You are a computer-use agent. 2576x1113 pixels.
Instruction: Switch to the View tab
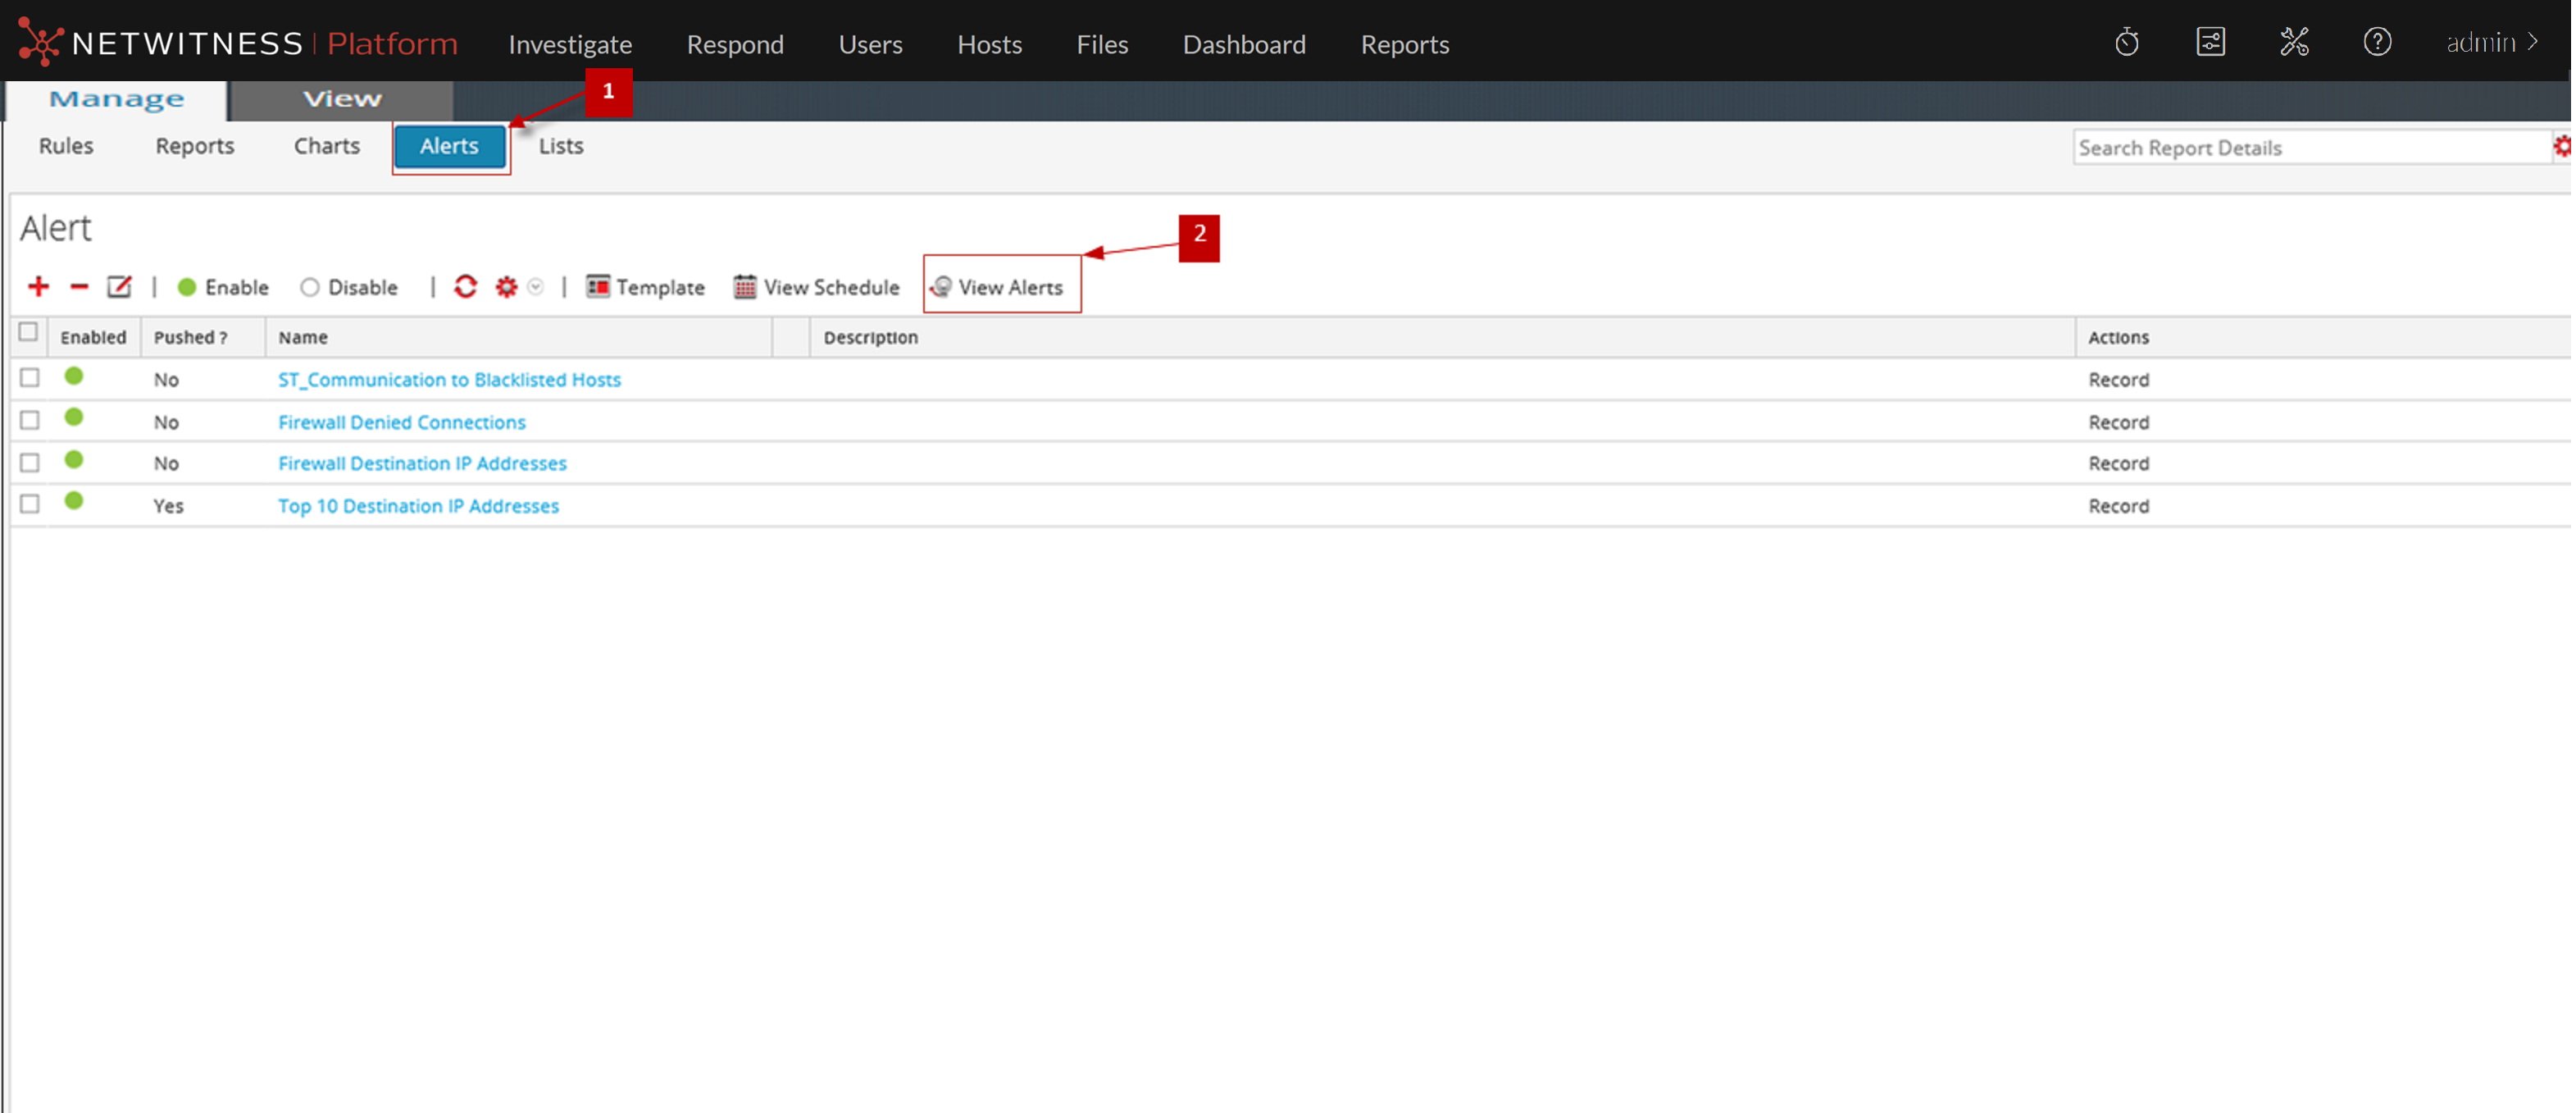coord(342,99)
